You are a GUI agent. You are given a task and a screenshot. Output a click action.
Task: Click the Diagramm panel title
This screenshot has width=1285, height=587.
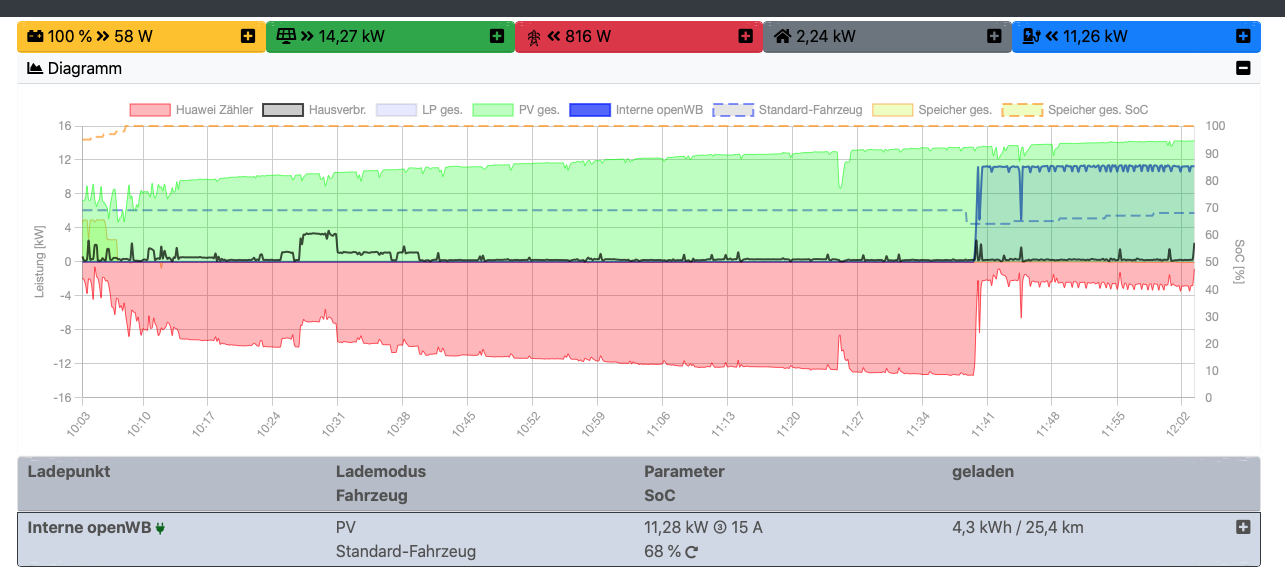[85, 68]
